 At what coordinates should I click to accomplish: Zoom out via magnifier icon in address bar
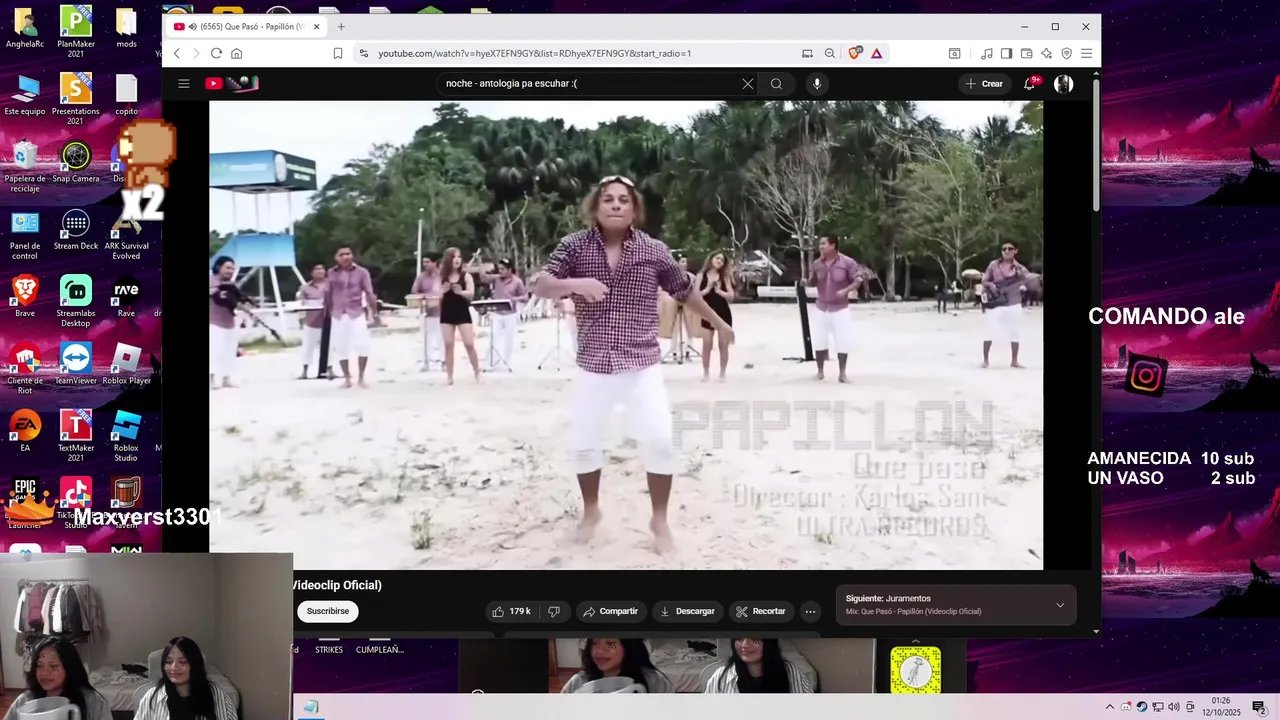click(x=830, y=53)
